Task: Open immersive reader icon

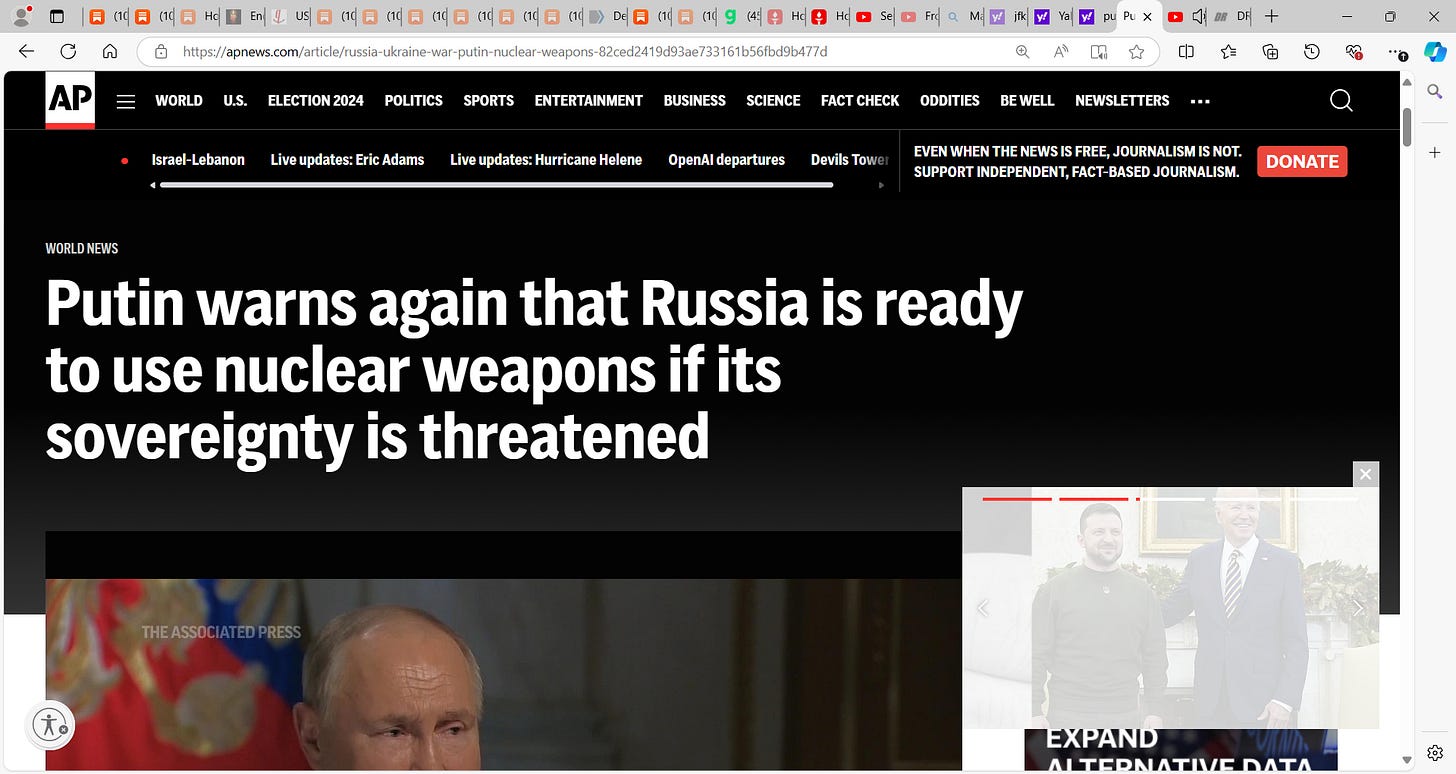Action: point(1099,52)
